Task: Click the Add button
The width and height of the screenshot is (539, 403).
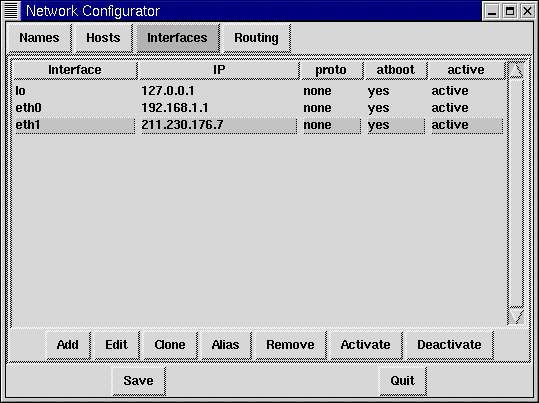Action: [x=68, y=345]
